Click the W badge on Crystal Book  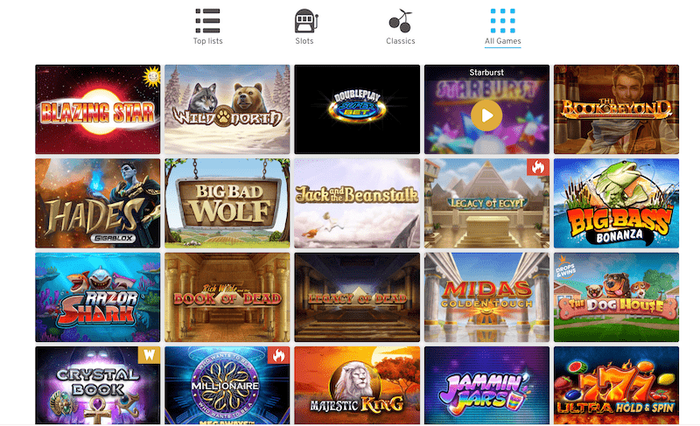149,355
